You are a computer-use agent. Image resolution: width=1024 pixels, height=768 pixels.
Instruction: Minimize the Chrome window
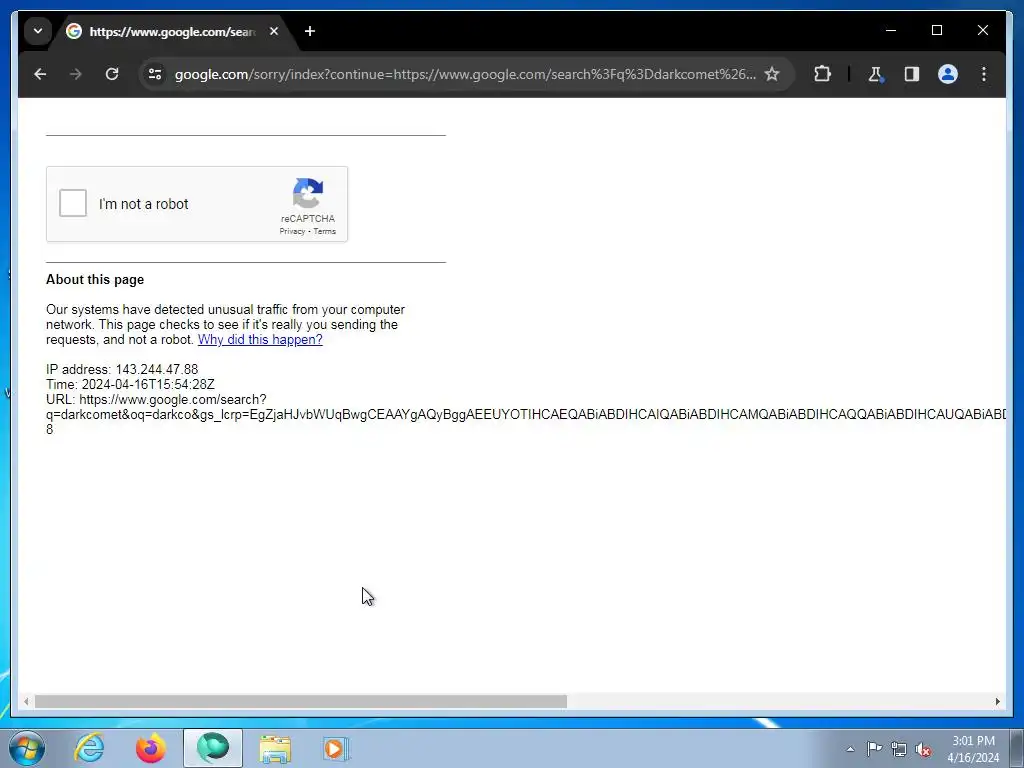click(891, 31)
